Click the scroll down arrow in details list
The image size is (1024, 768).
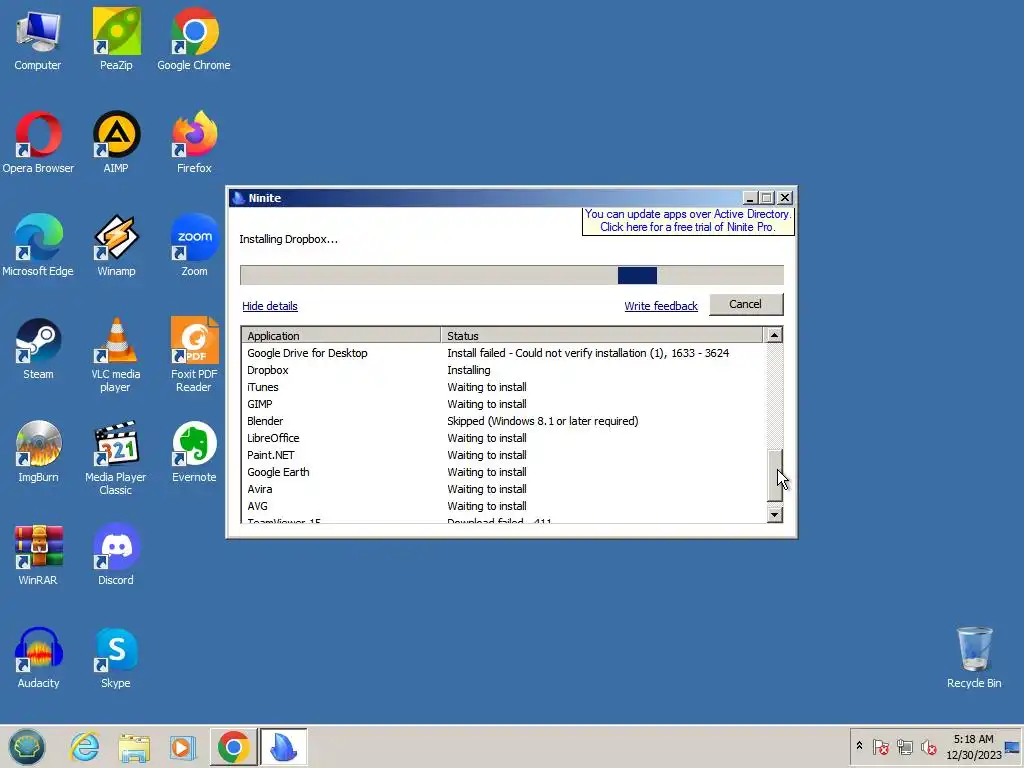click(x=774, y=514)
